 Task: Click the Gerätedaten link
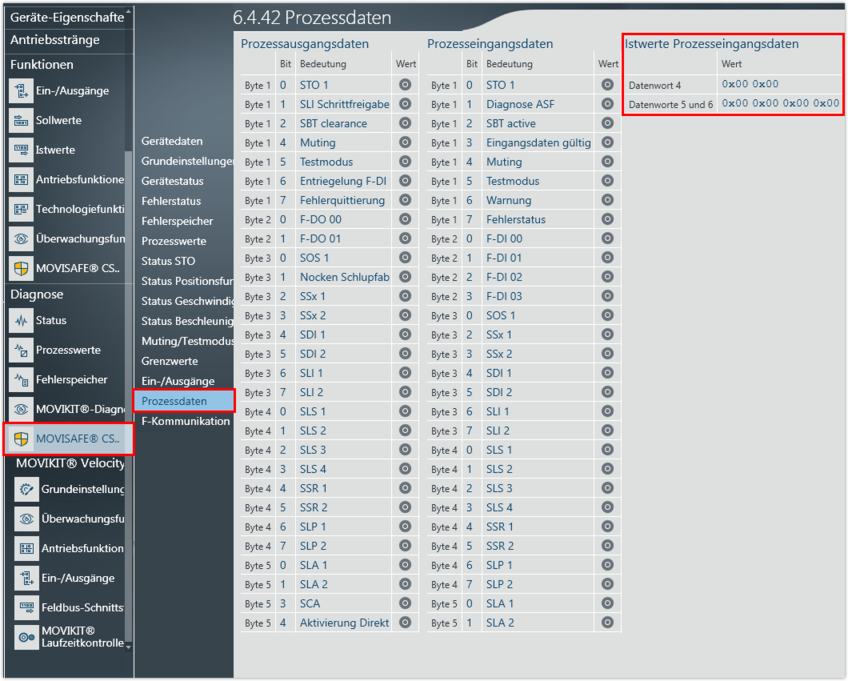tap(172, 142)
